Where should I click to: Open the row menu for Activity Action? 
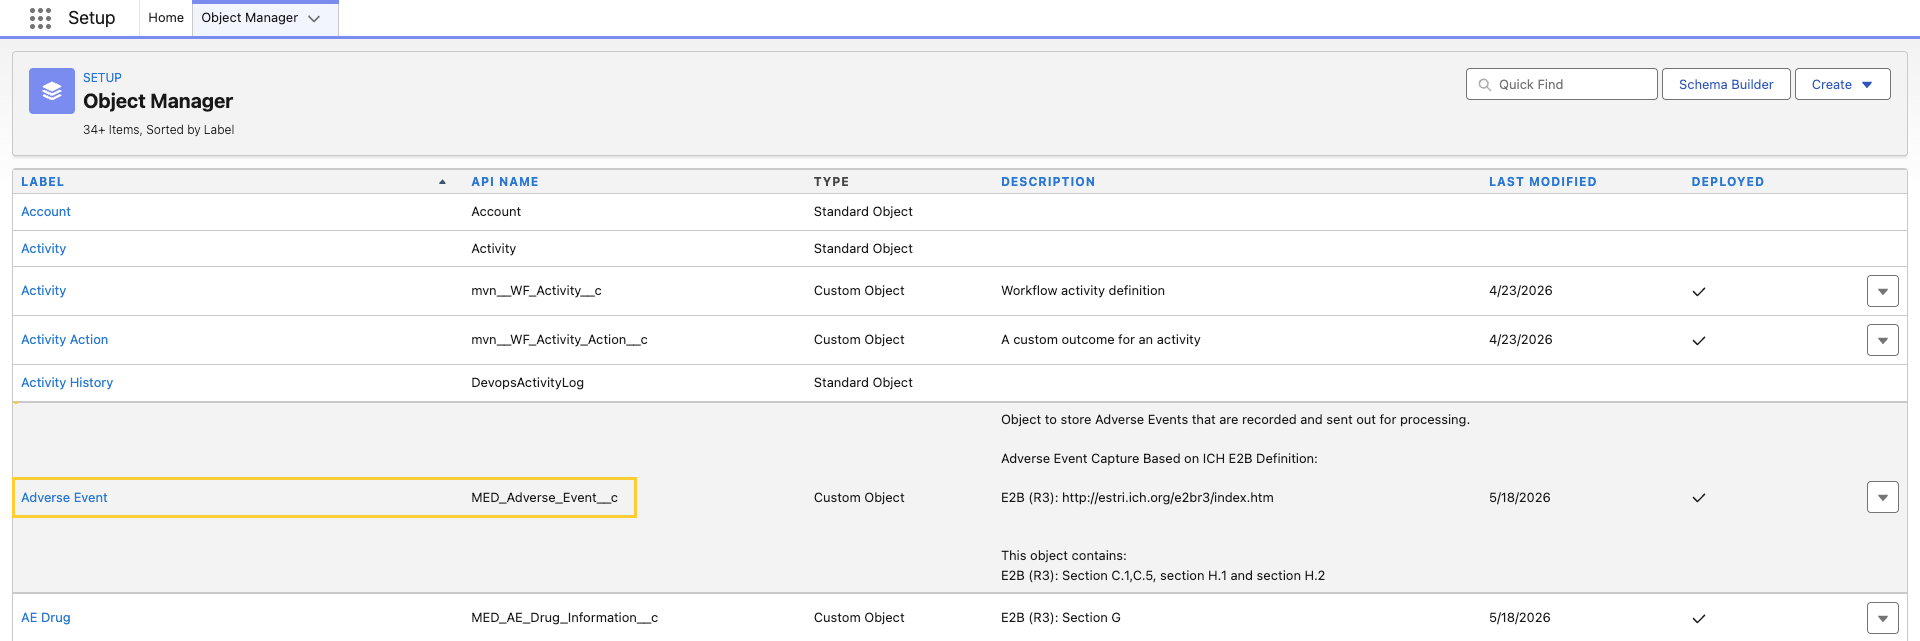pyautogui.click(x=1882, y=340)
